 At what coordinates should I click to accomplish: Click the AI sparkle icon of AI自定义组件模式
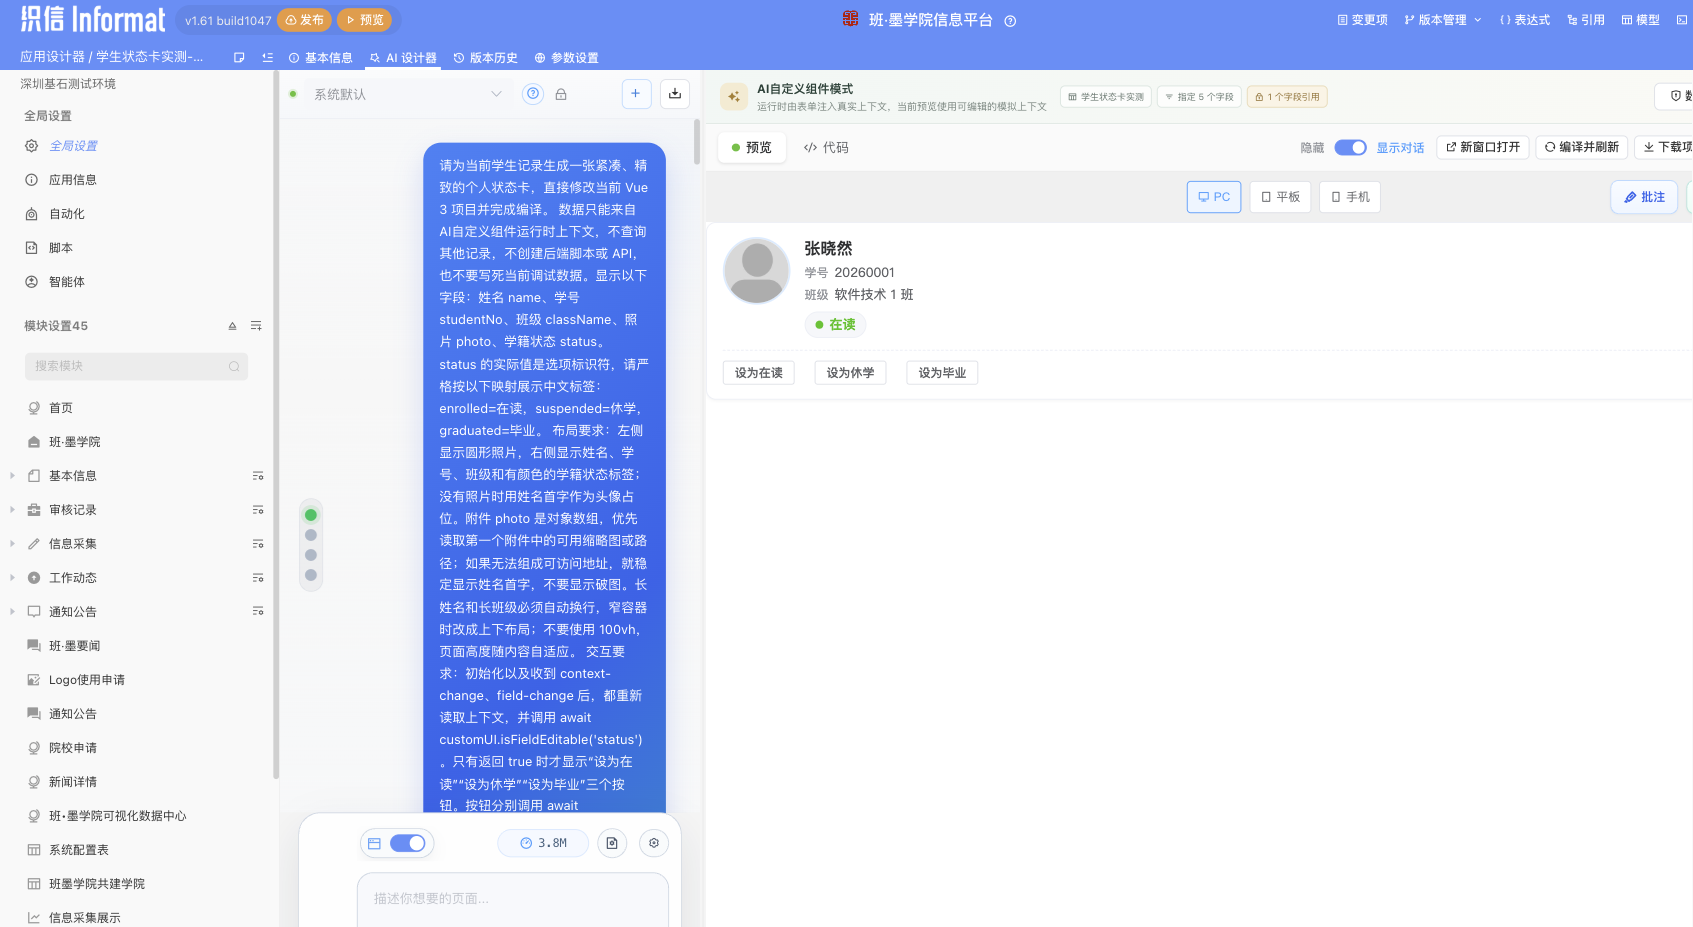coord(734,97)
